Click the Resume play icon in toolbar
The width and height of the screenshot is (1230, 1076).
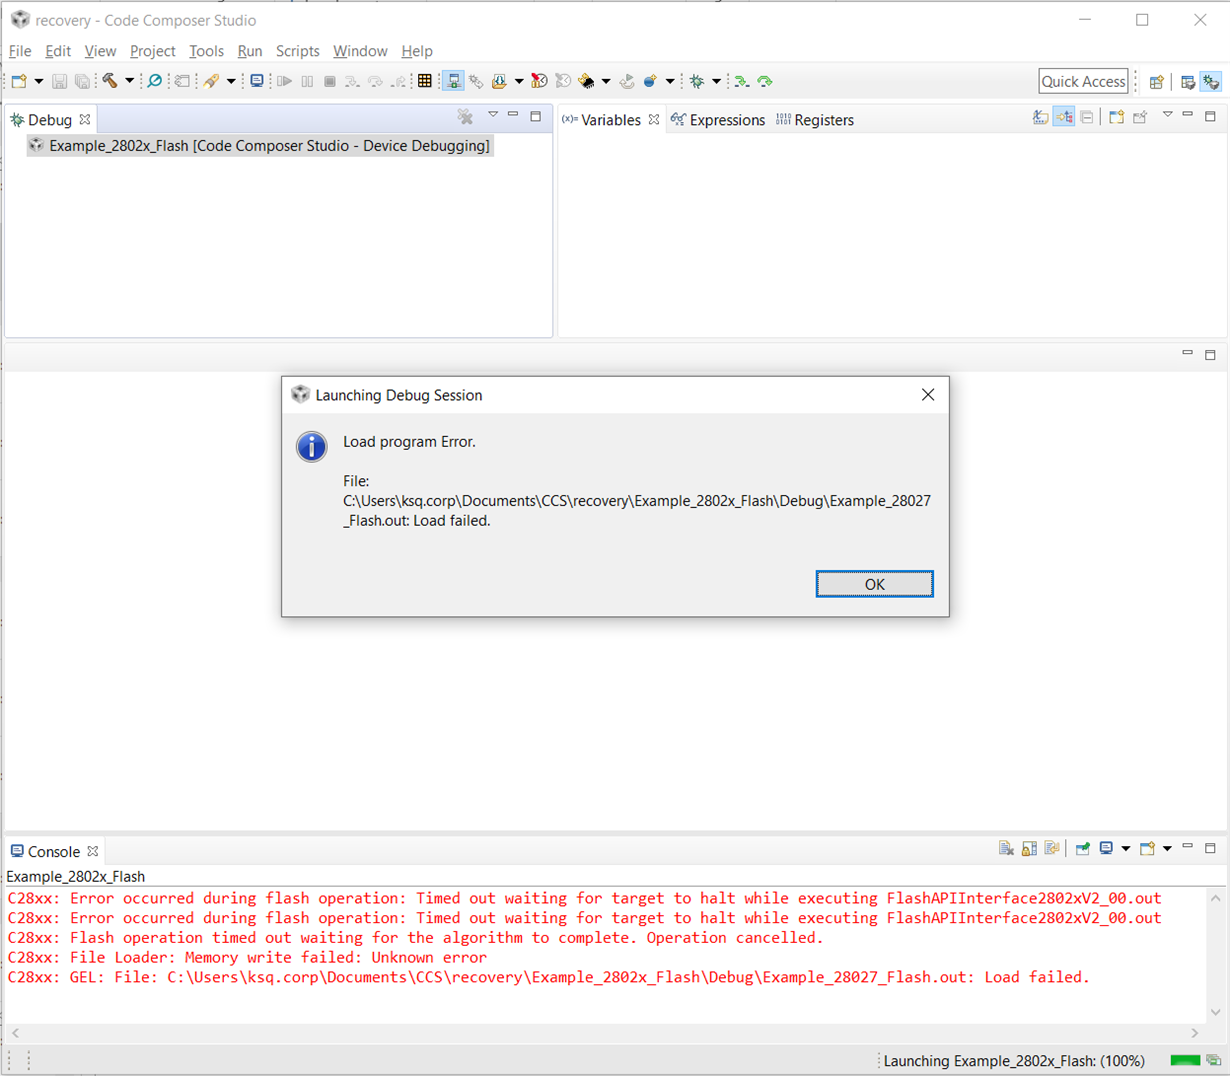284,81
